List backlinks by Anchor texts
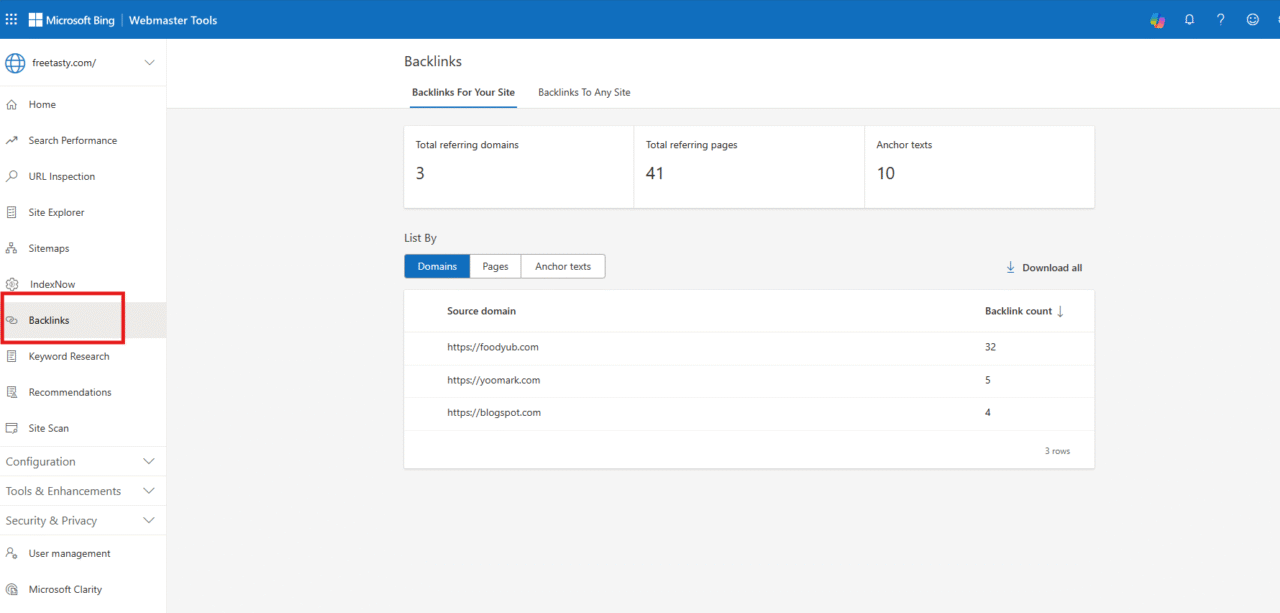1280x613 pixels. (563, 266)
